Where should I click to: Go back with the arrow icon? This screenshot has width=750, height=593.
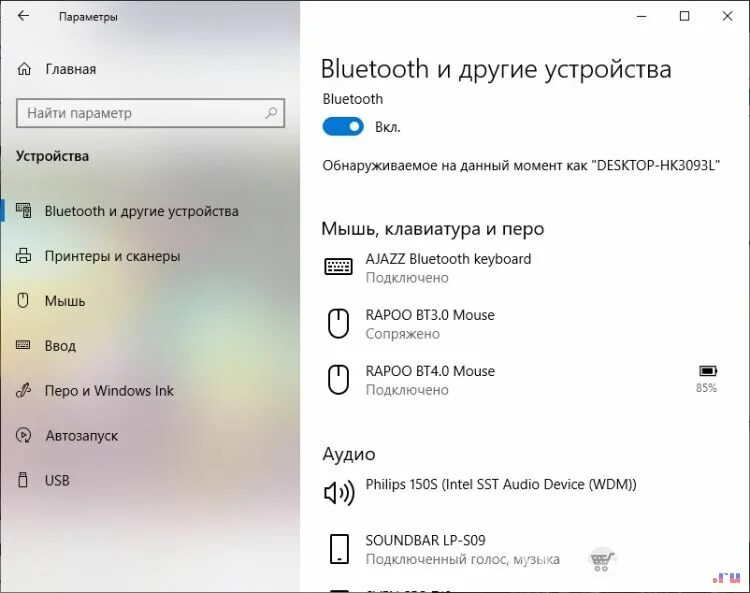click(x=23, y=16)
